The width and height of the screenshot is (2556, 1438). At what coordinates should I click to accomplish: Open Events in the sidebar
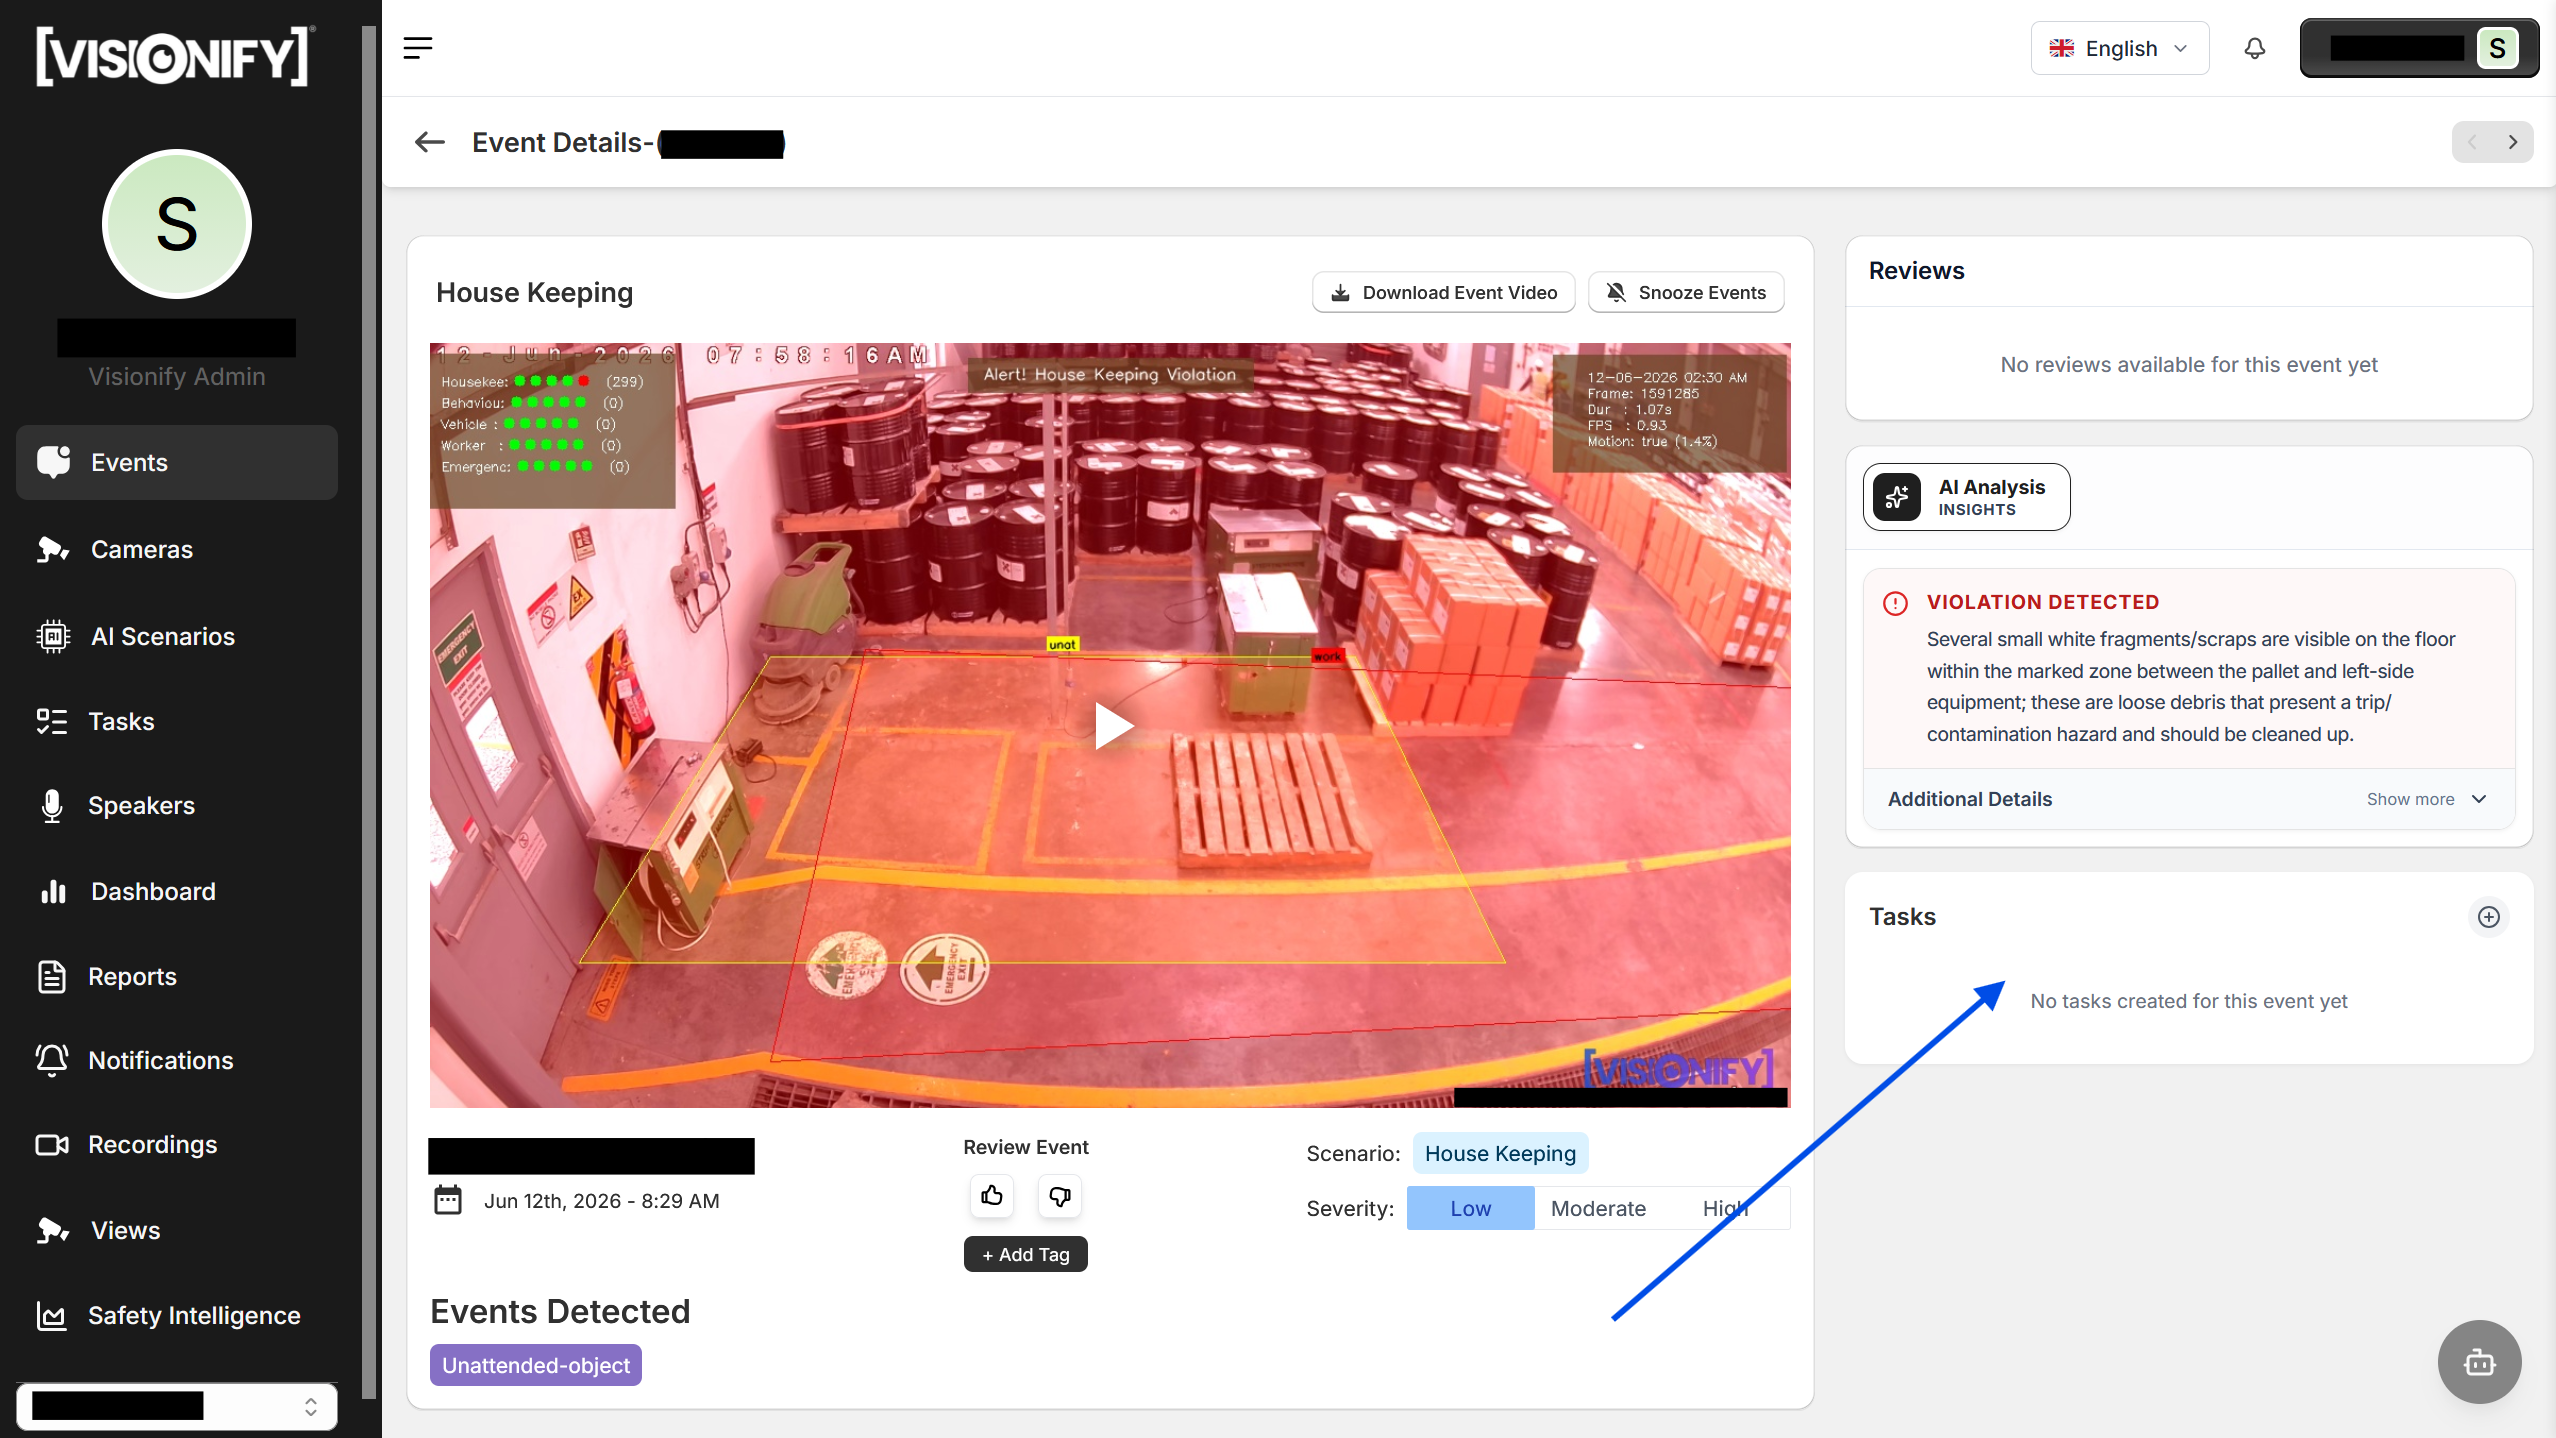click(177, 462)
